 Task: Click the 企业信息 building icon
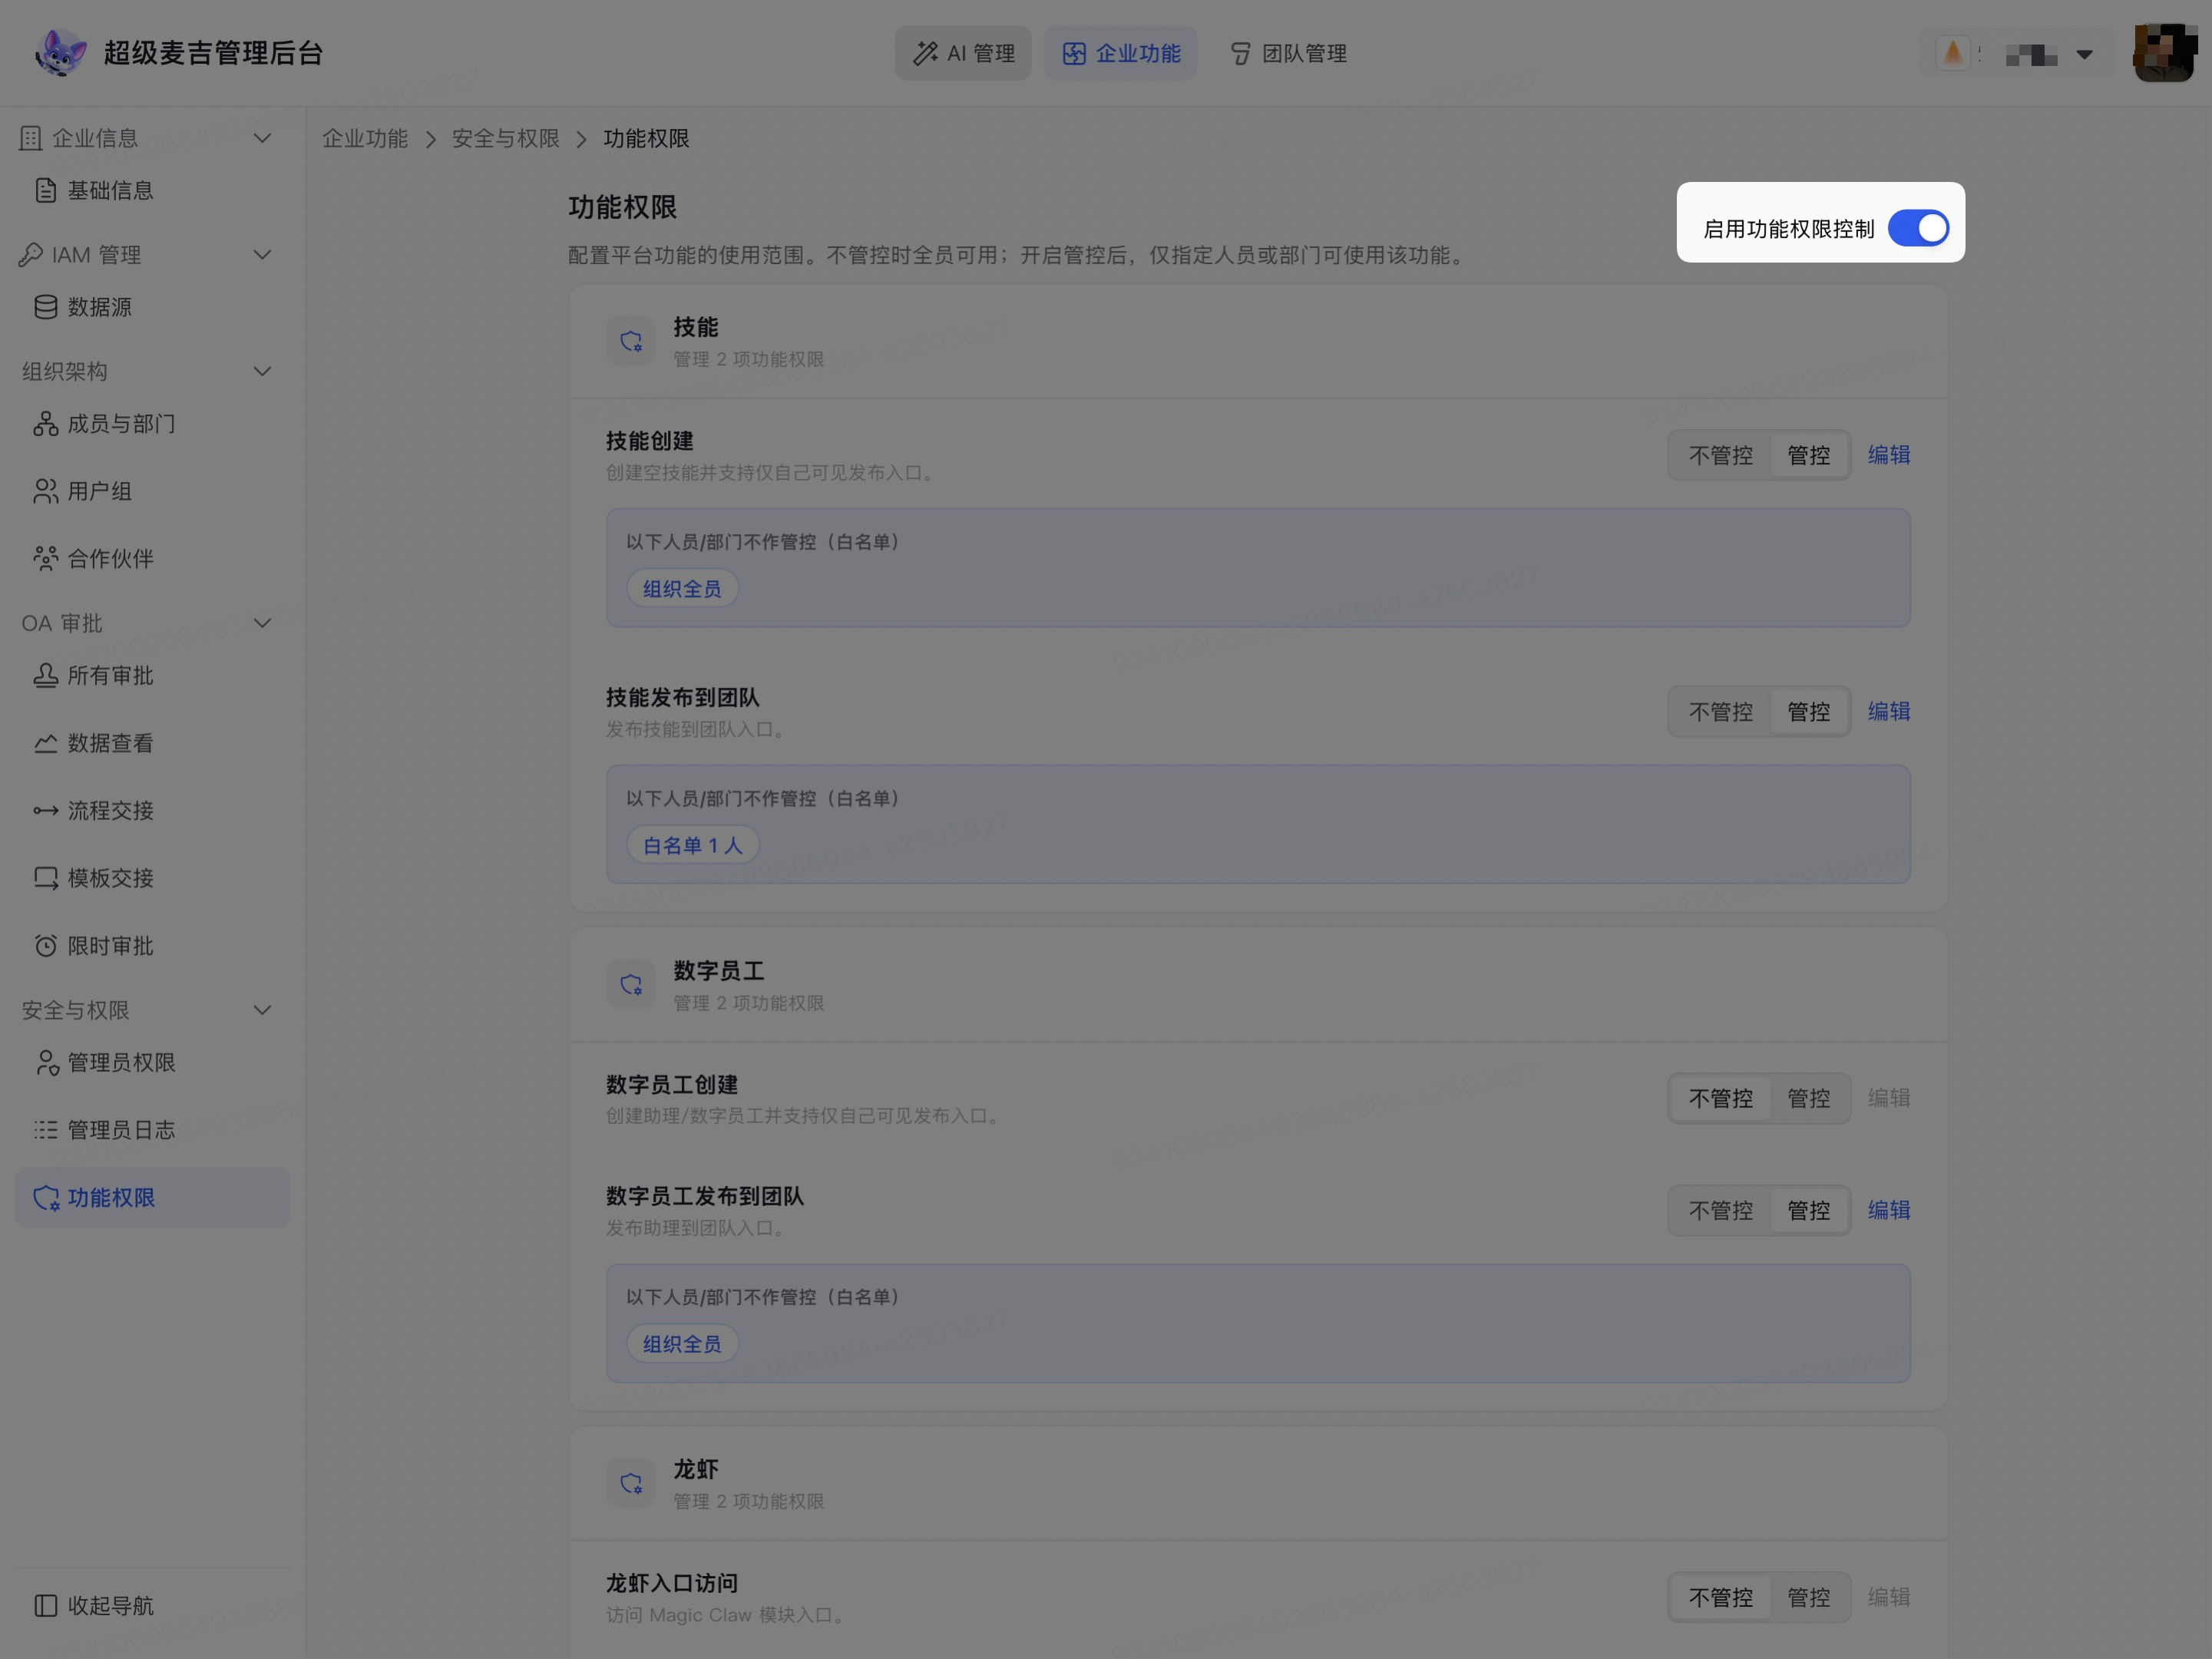(31, 138)
